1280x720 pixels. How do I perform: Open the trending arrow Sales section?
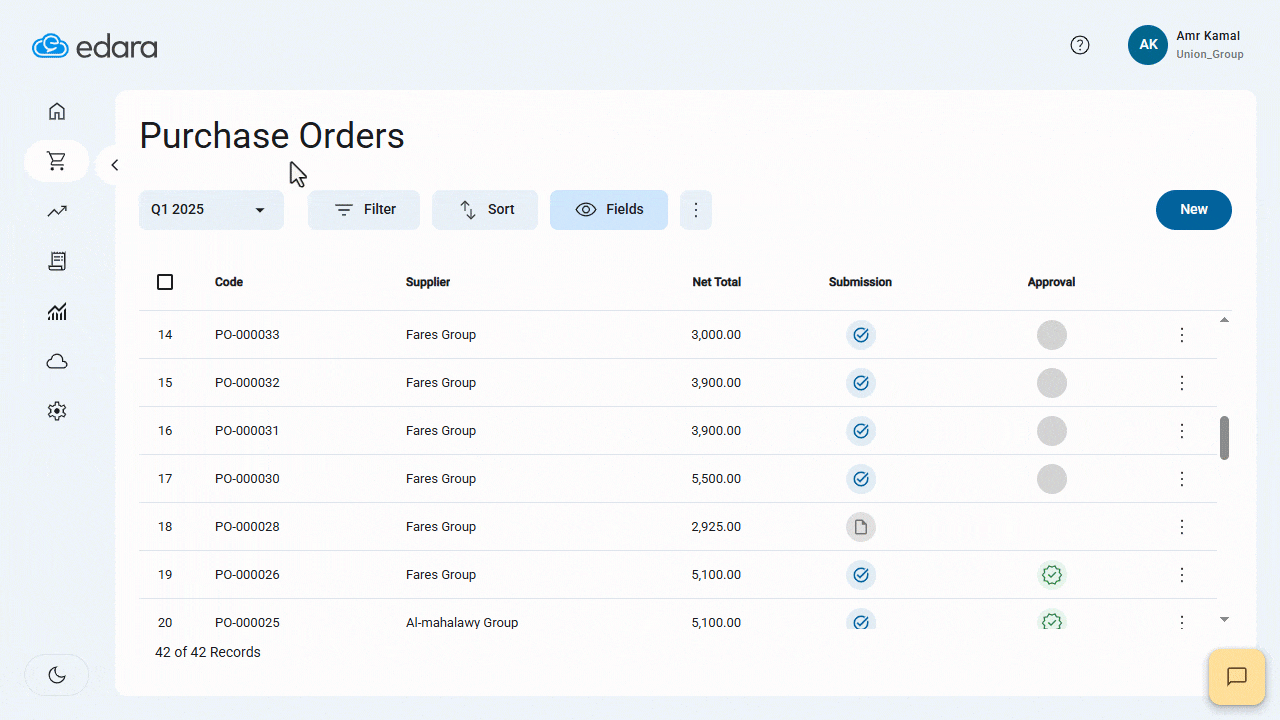tap(57, 211)
